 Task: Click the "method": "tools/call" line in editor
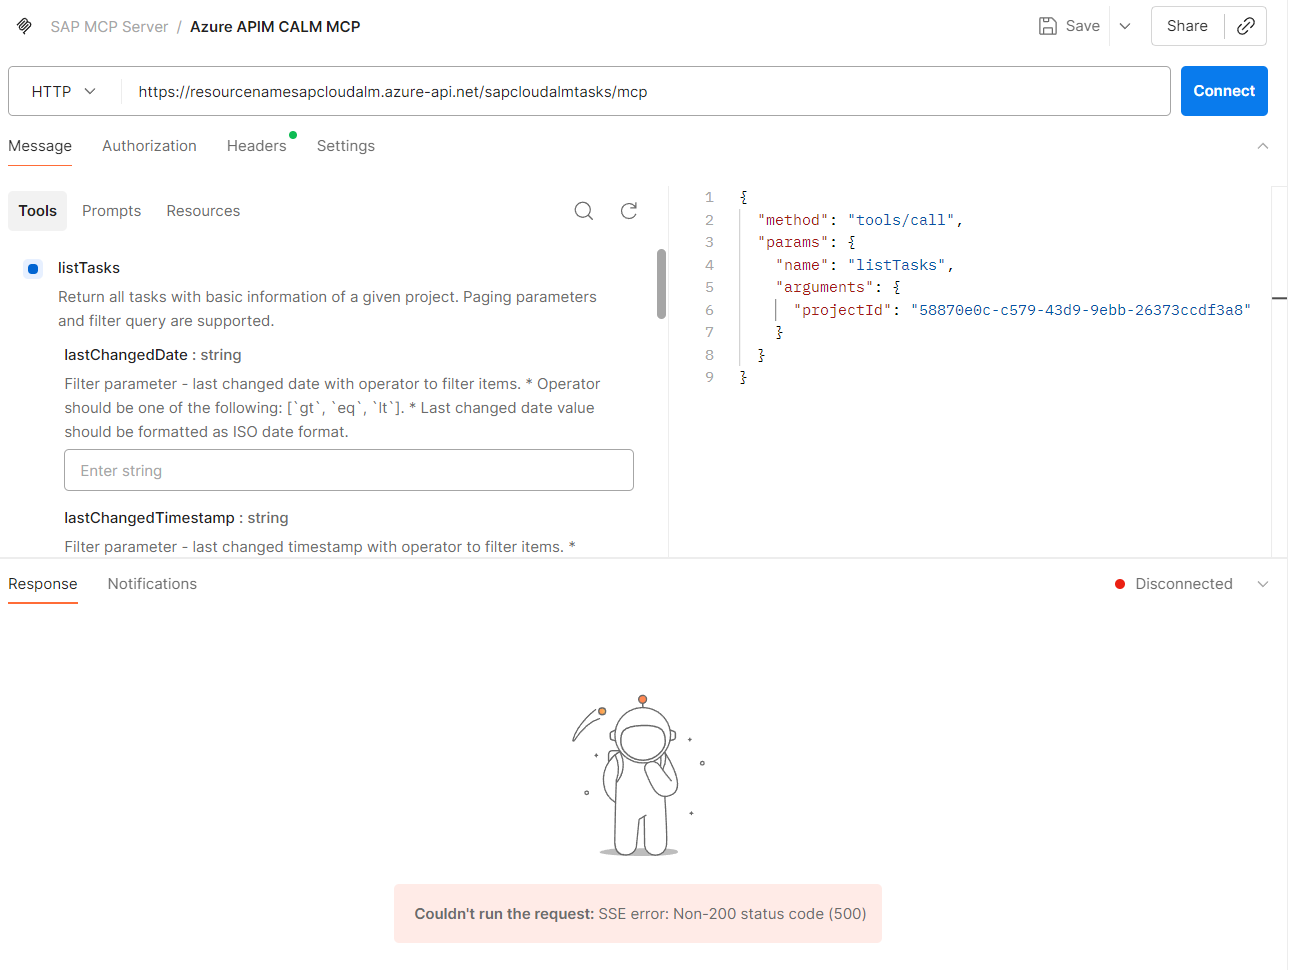(x=860, y=220)
